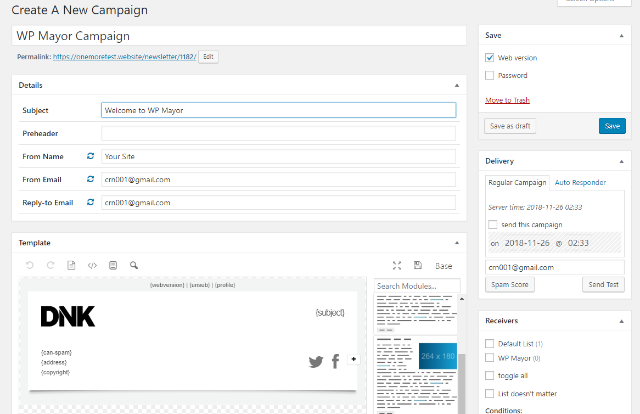Click the redo icon in Template toolbar

pyautogui.click(x=50, y=265)
